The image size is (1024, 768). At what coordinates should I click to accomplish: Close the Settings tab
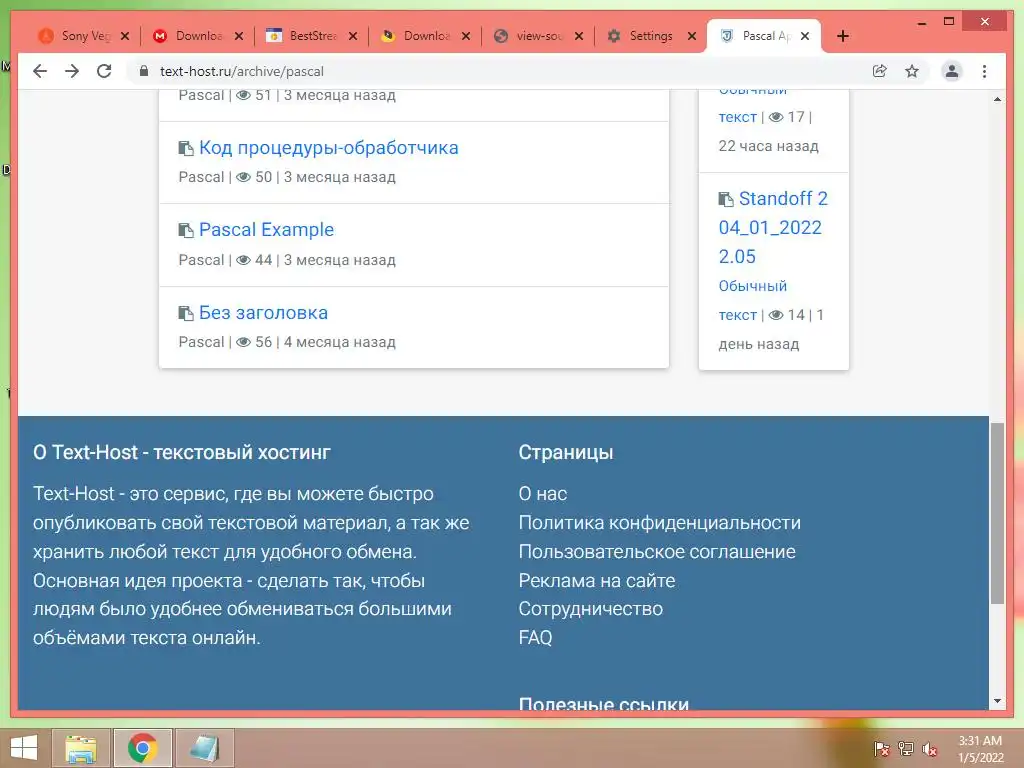coord(692,36)
